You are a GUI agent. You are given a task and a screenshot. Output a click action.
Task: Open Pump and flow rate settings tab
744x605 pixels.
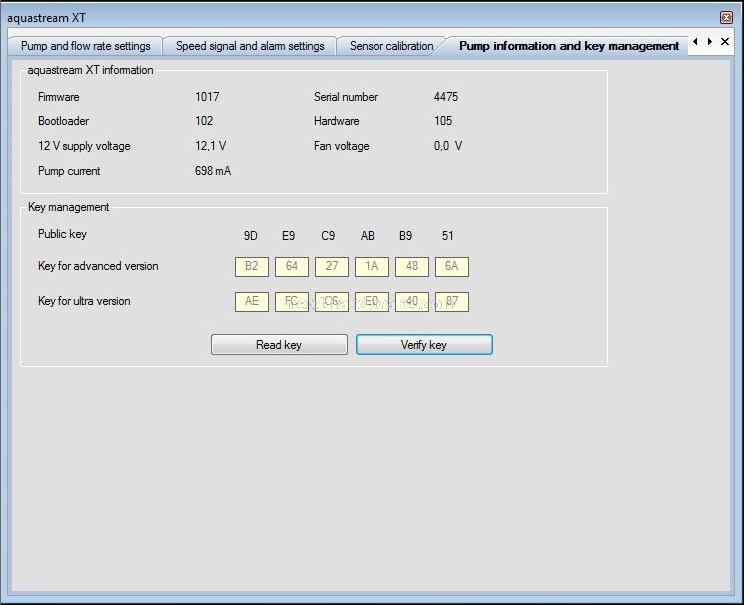pyautogui.click(x=85, y=46)
